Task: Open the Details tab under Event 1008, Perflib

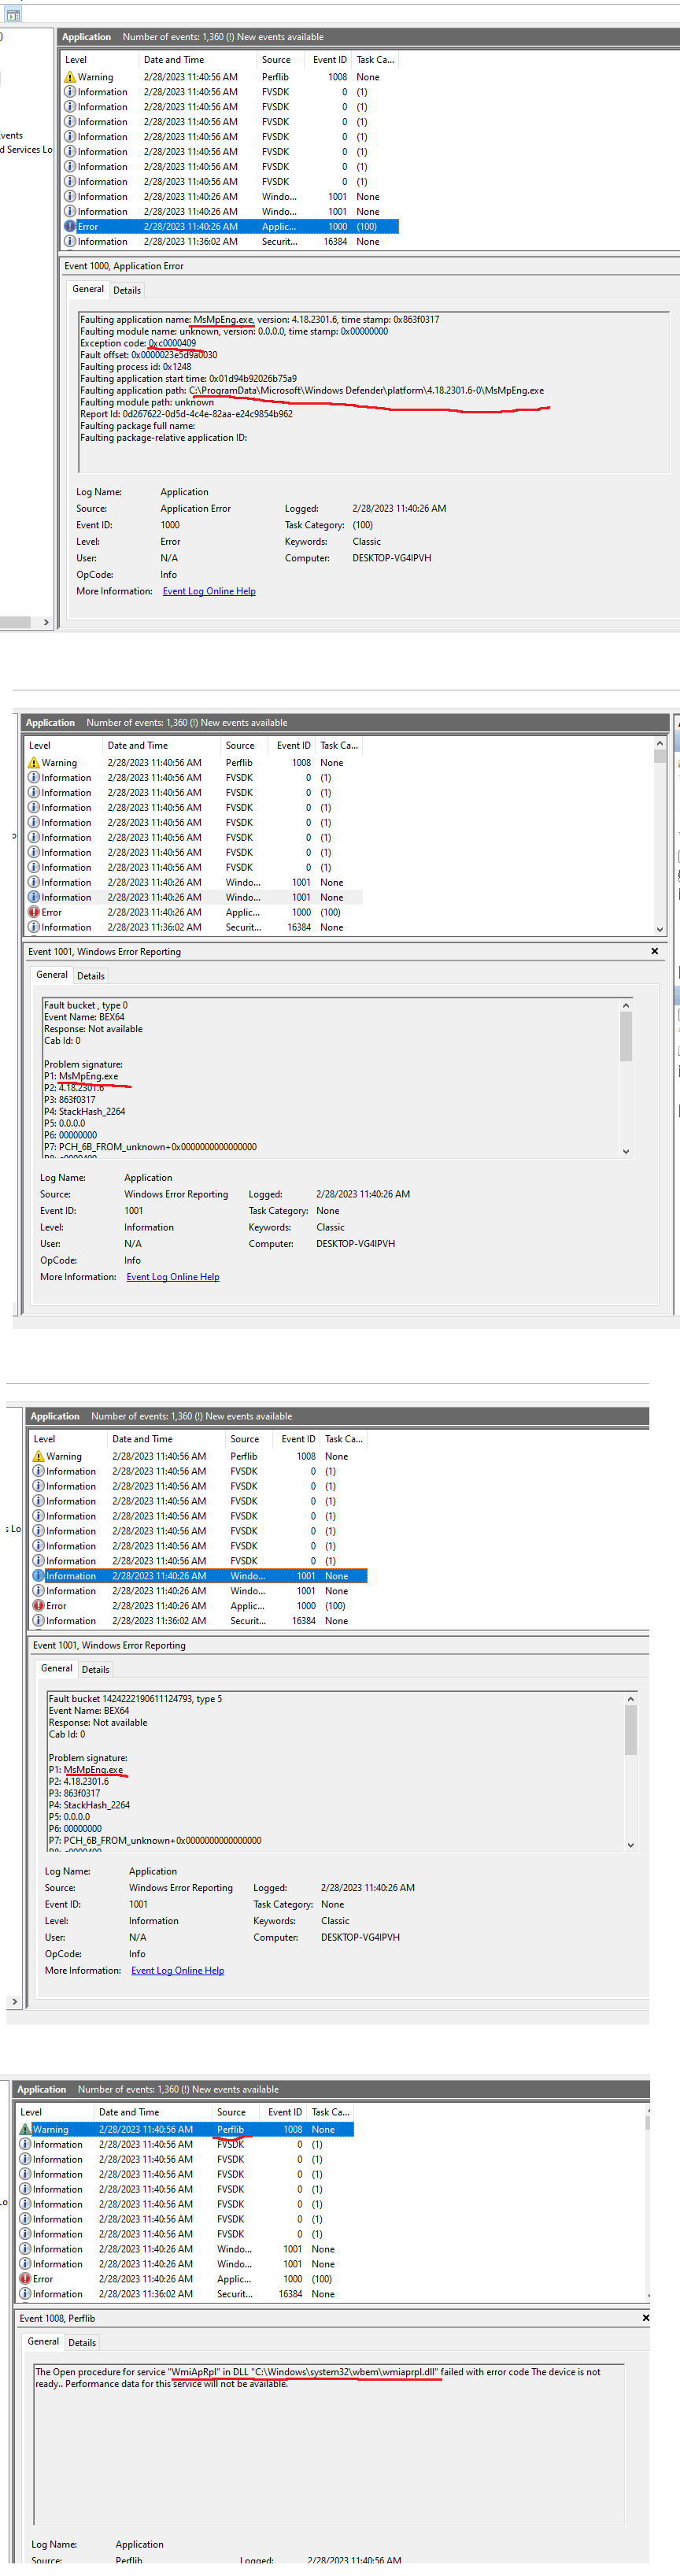Action: (x=82, y=2343)
